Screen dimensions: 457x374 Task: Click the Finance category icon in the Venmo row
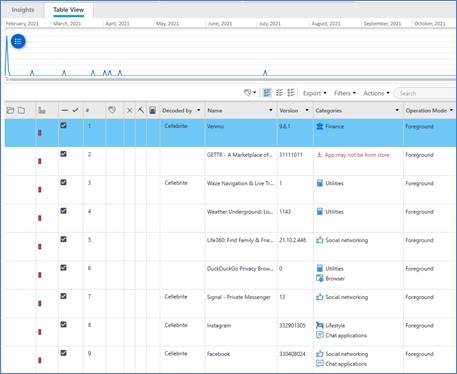(320, 126)
